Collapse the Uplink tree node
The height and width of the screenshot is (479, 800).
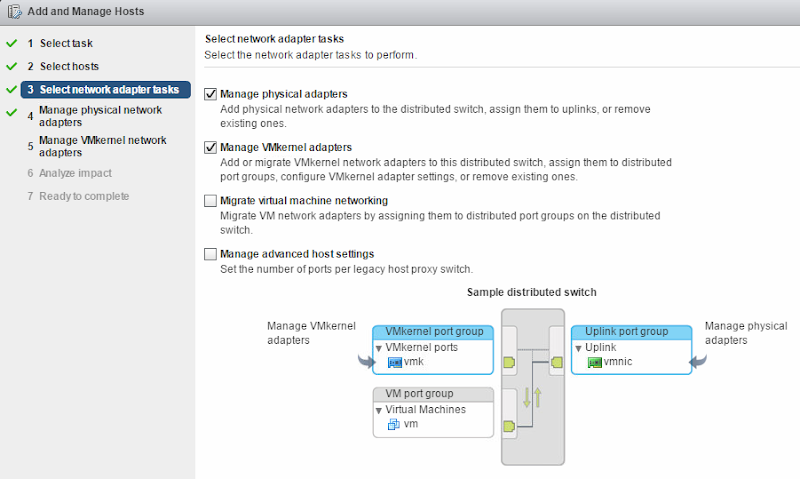pyautogui.click(x=579, y=348)
